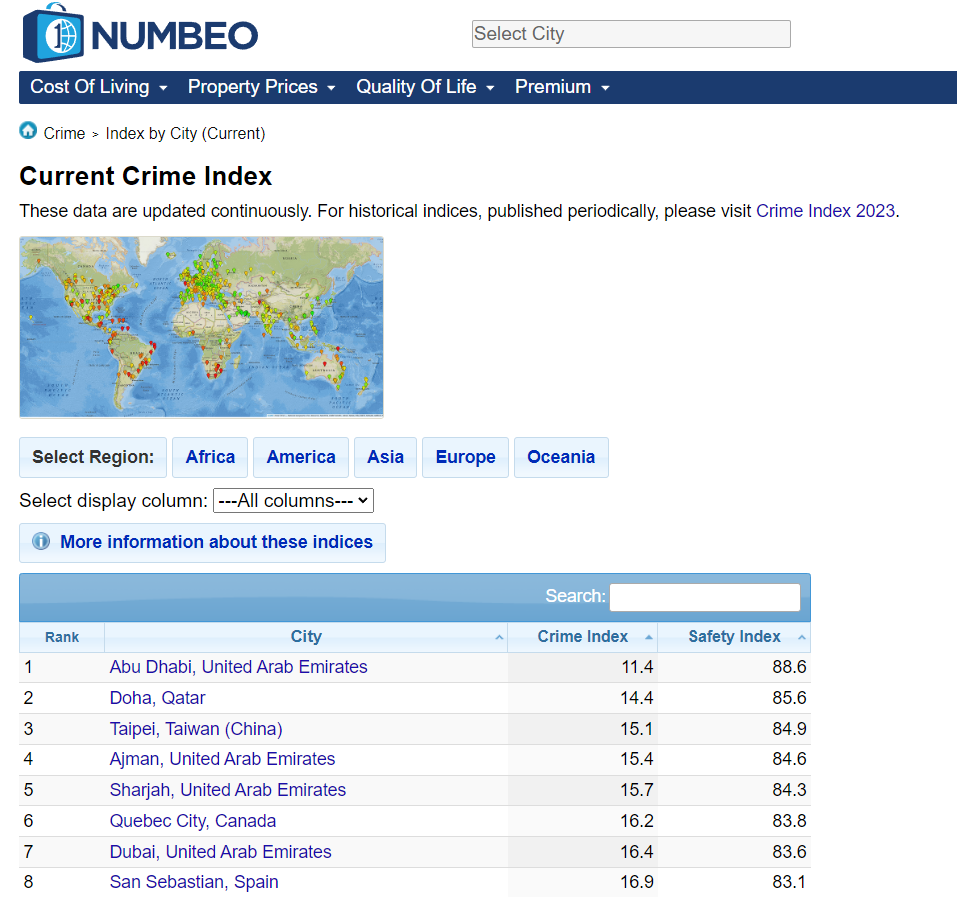The width and height of the screenshot is (957, 897).
Task: Open the Abu Dhabi city page
Action: [238, 667]
